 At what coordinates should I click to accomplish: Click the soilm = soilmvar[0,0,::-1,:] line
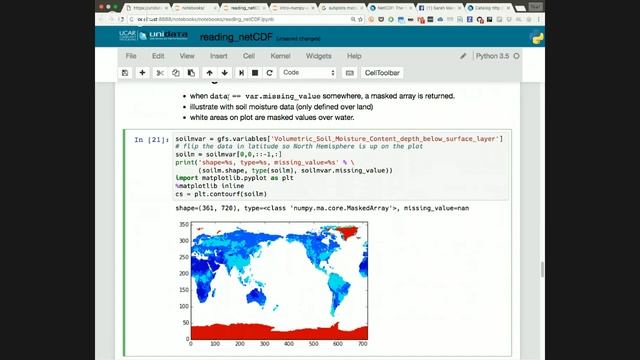pos(229,154)
